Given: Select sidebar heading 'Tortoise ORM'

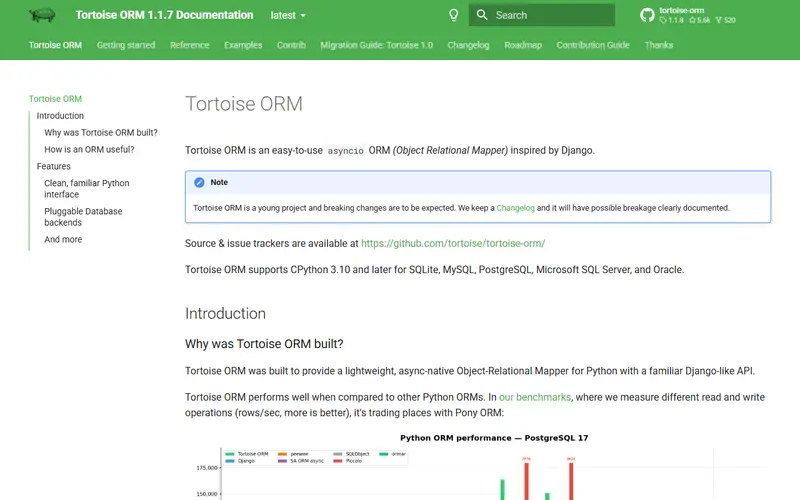Looking at the screenshot, I should click(x=55, y=98).
